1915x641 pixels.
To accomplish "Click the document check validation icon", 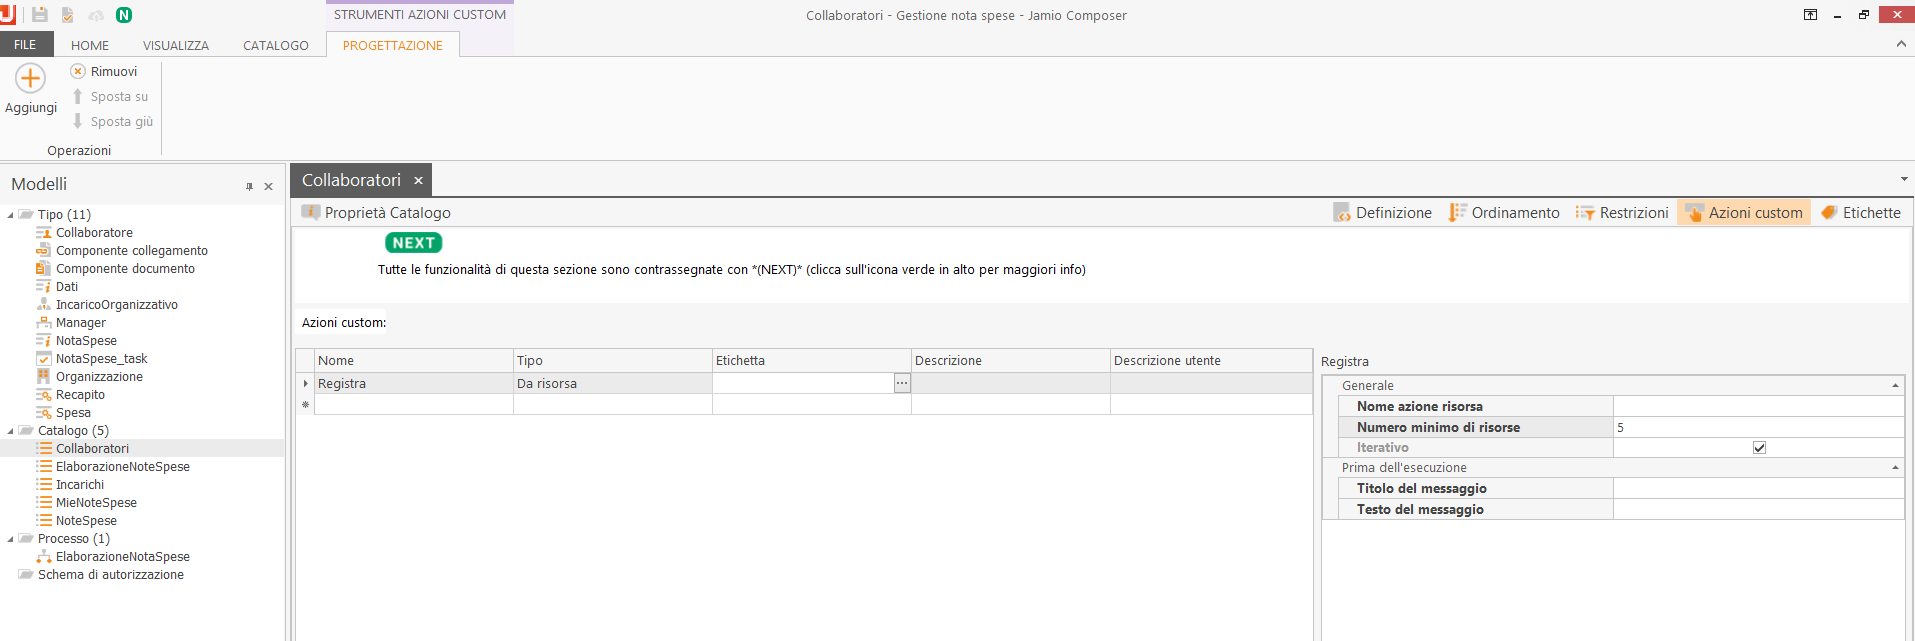I will pyautogui.click(x=68, y=15).
